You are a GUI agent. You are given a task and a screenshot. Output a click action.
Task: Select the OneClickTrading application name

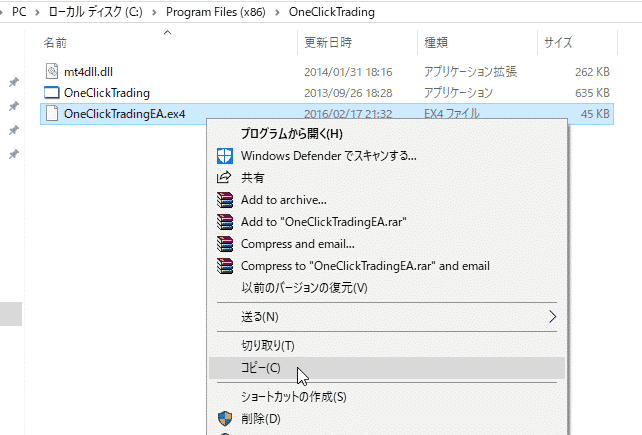(107, 93)
